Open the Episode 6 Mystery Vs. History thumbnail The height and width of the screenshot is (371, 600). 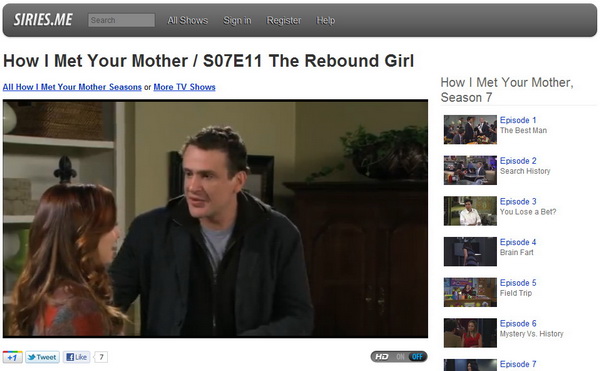(x=470, y=333)
